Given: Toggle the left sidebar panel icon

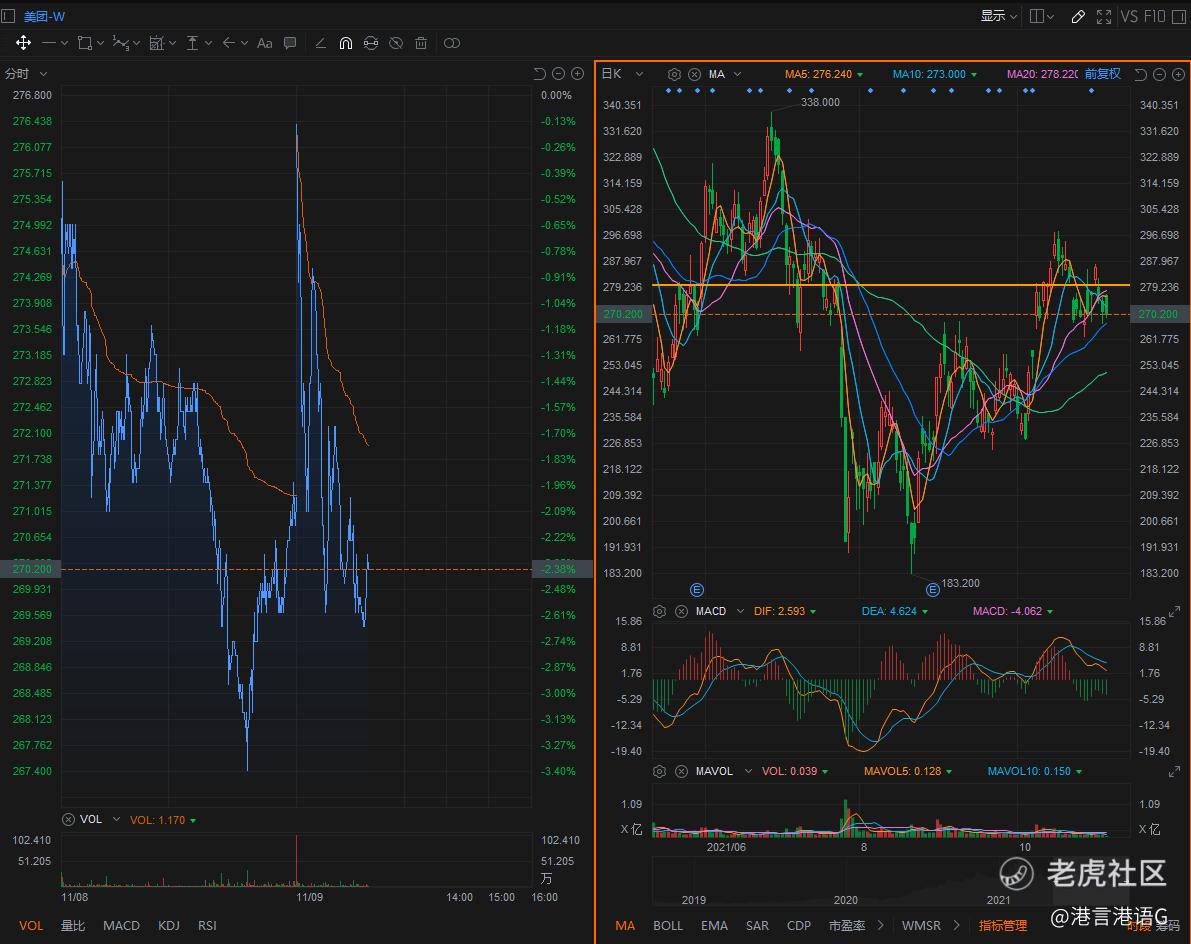Looking at the screenshot, I should [9, 16].
